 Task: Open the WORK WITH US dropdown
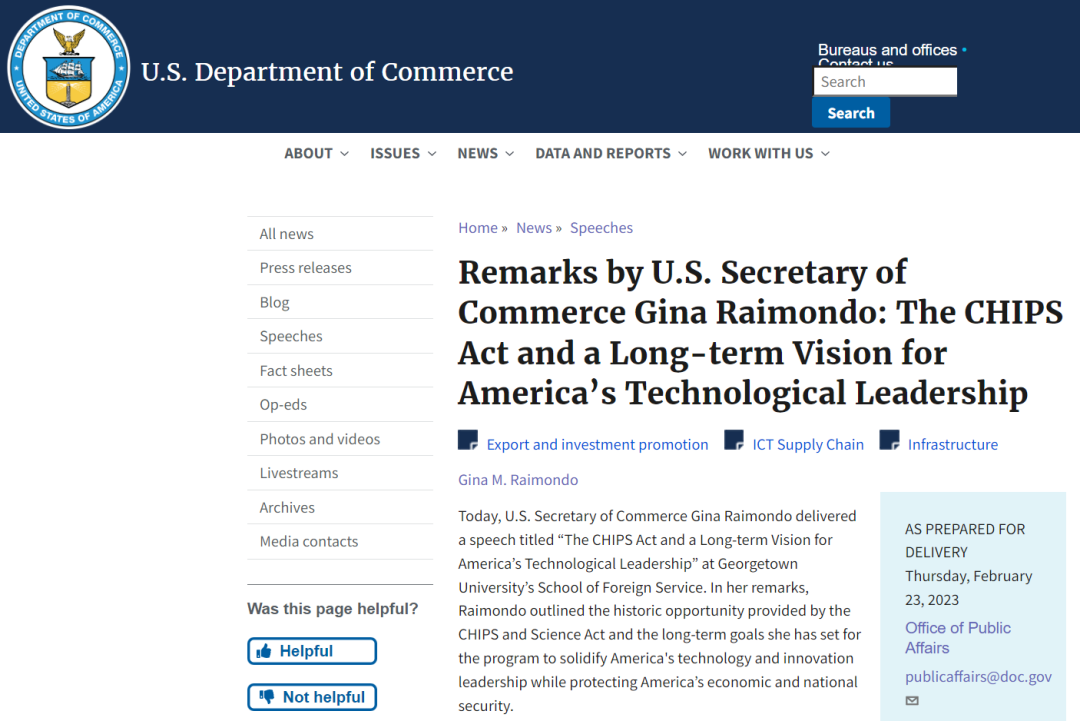(769, 154)
